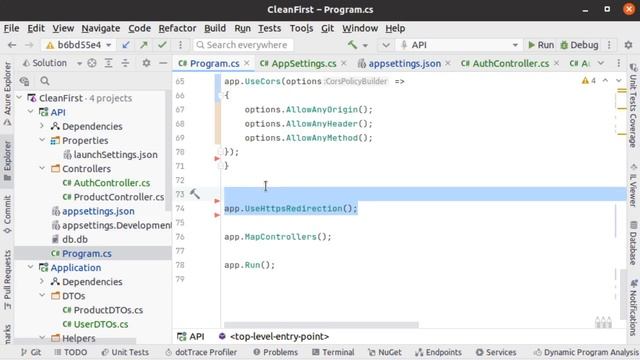
Task: Open editor tabs more options dots
Action: [x=619, y=63]
